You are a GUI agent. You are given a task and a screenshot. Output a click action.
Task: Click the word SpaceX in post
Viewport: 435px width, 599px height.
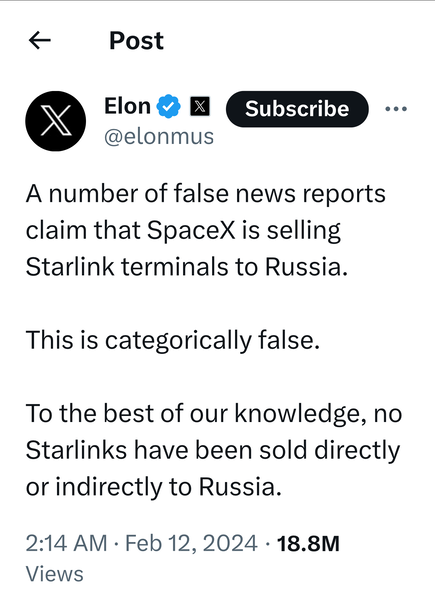coord(191,231)
